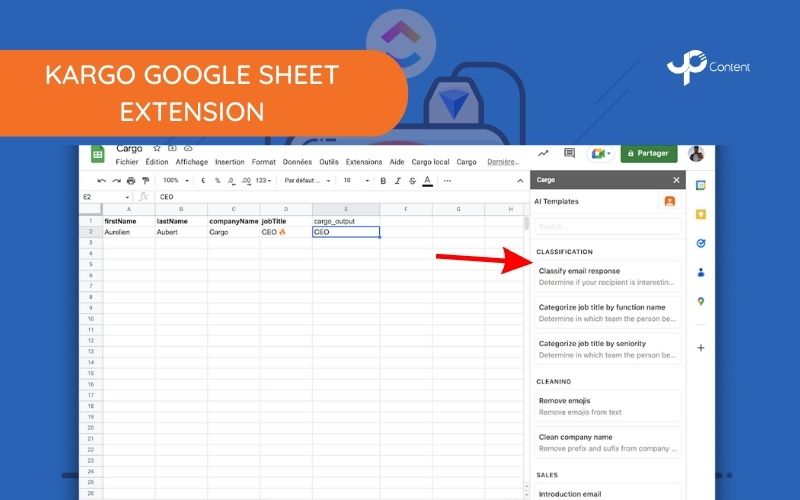The width and height of the screenshot is (800, 500).
Task: Apply strikethrough formatting
Action: click(412, 181)
